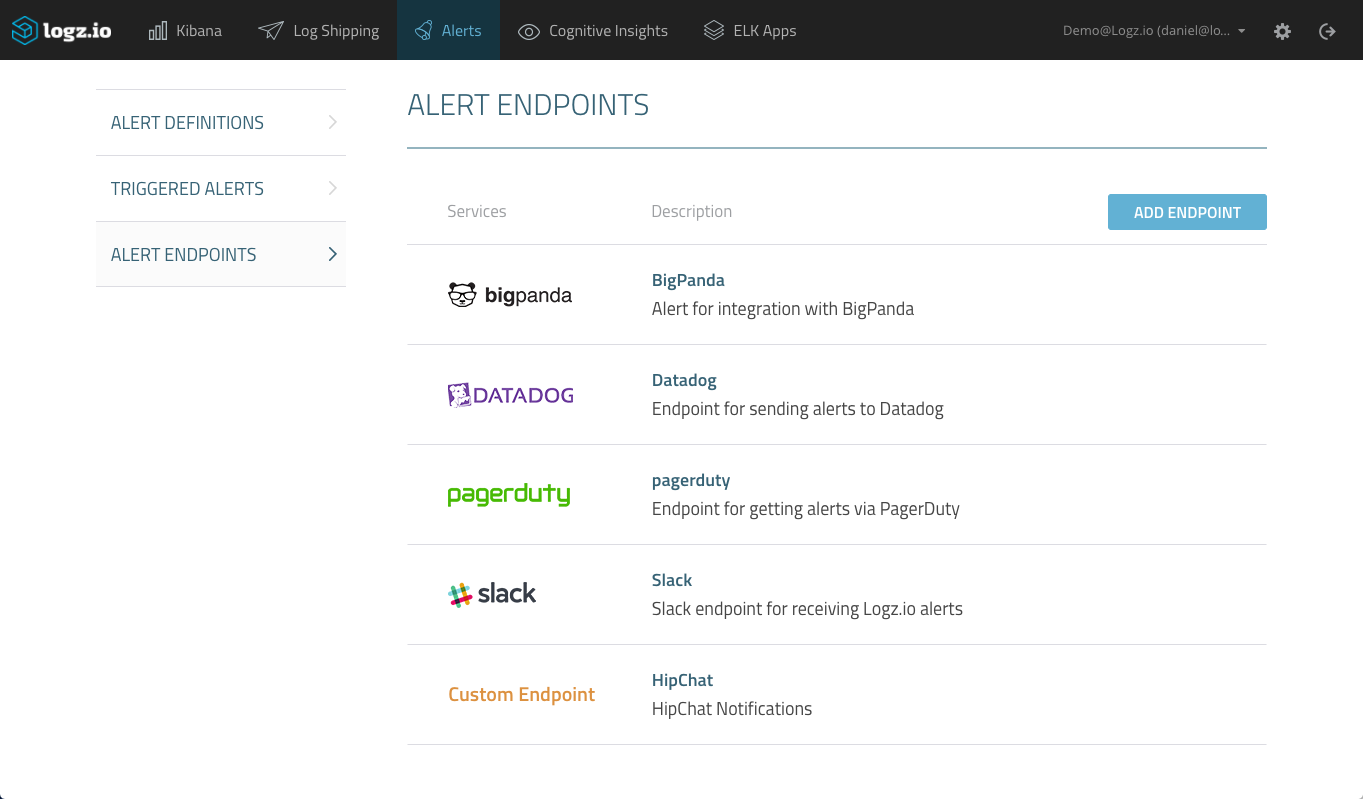This screenshot has width=1363, height=799.
Task: Open the settings gear icon
Action: (x=1282, y=31)
